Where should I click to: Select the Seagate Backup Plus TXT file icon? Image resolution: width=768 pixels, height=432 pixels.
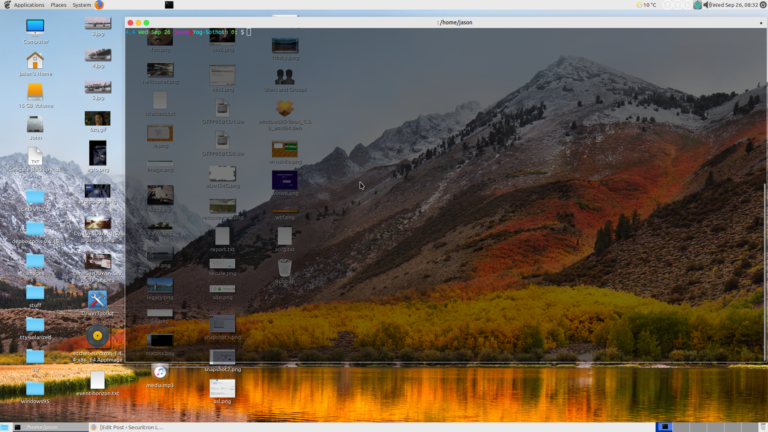(x=35, y=156)
